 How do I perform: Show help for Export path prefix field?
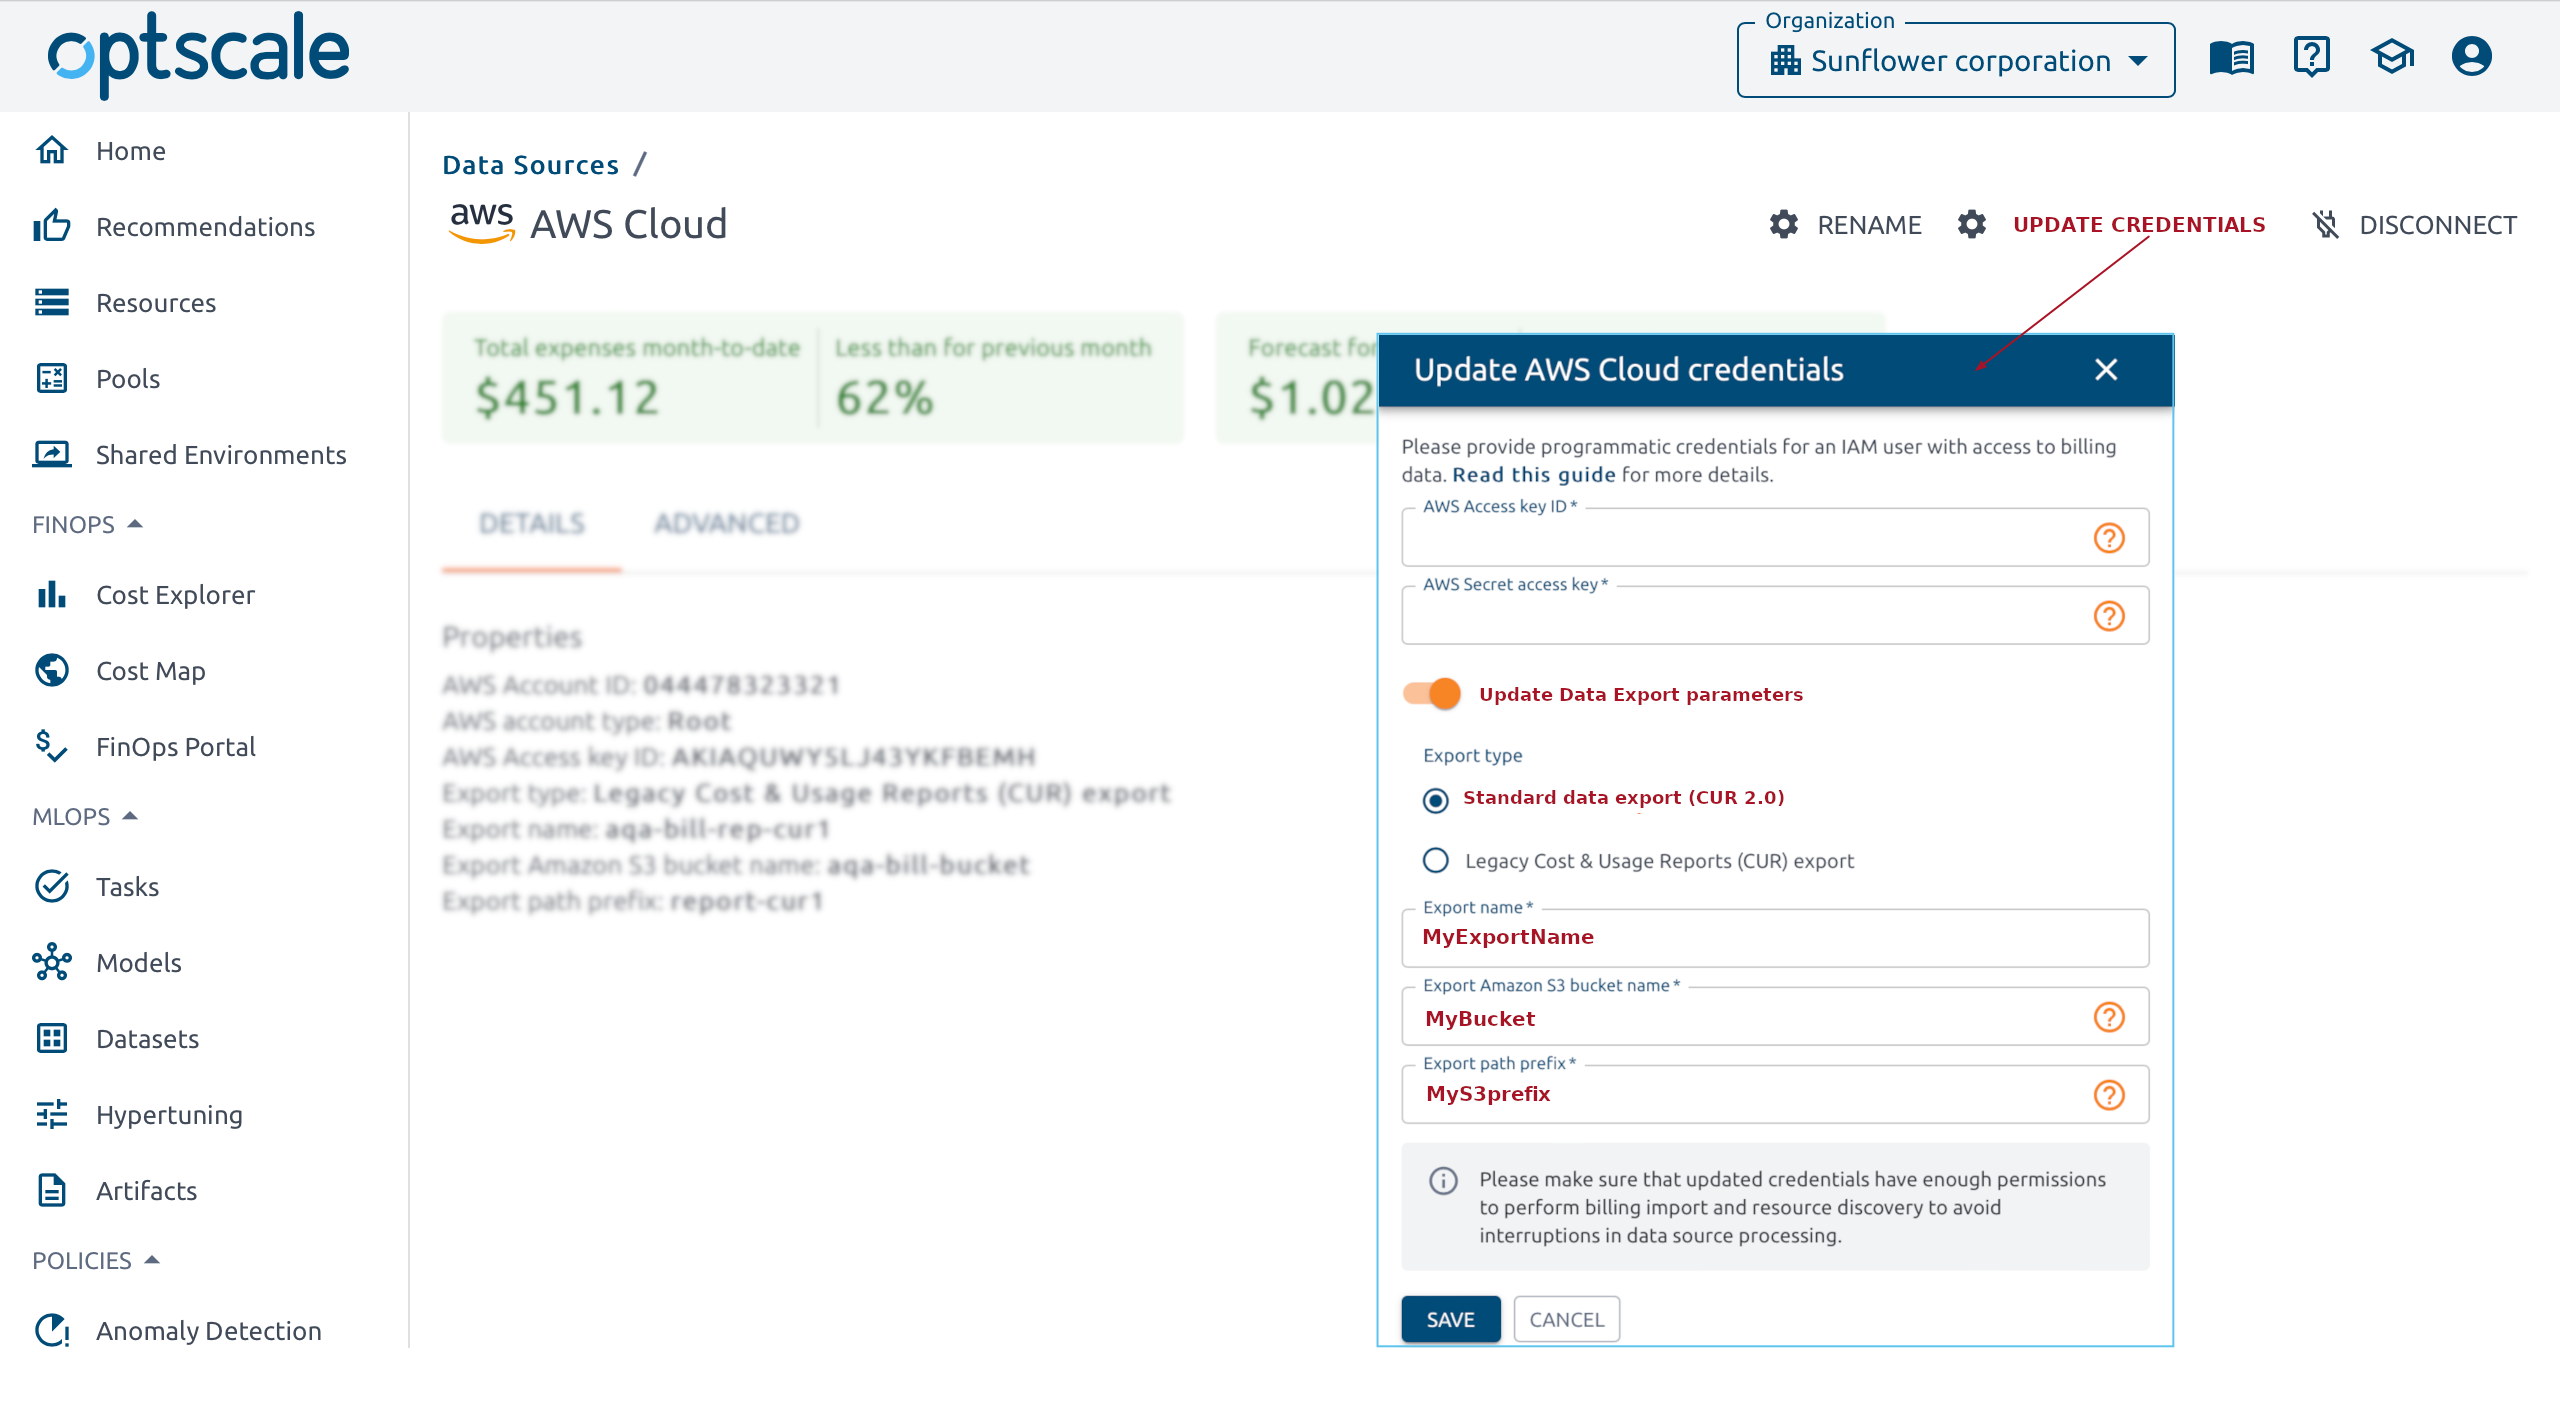(2110, 1095)
